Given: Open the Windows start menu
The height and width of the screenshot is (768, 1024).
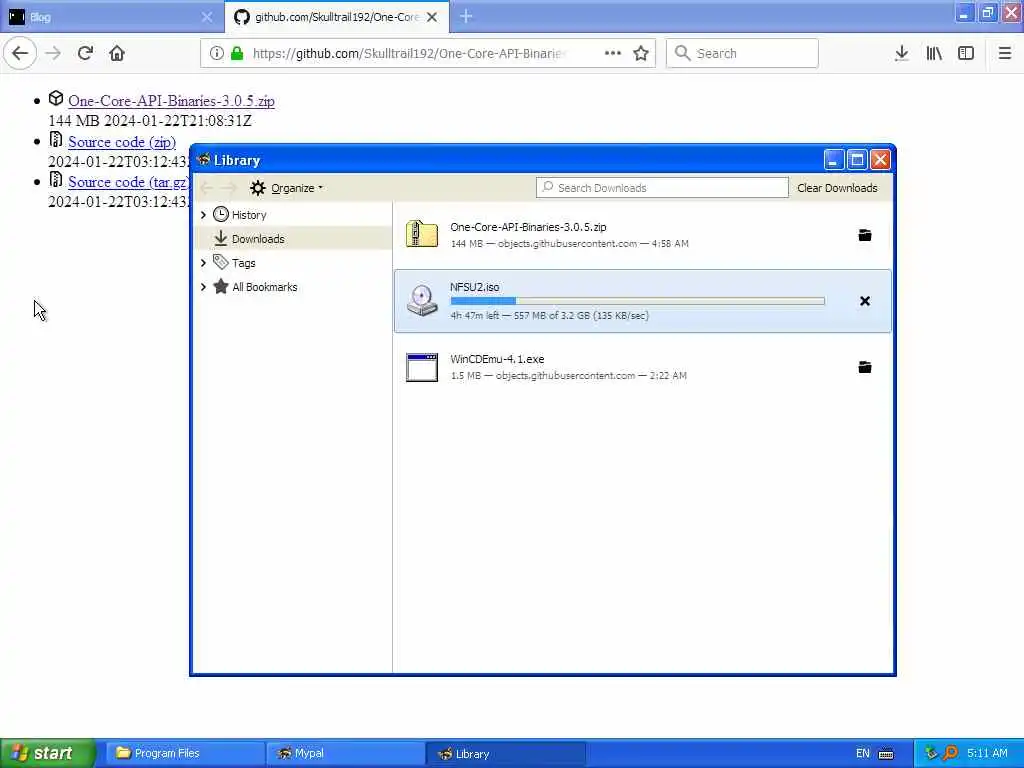Looking at the screenshot, I should click(x=47, y=753).
